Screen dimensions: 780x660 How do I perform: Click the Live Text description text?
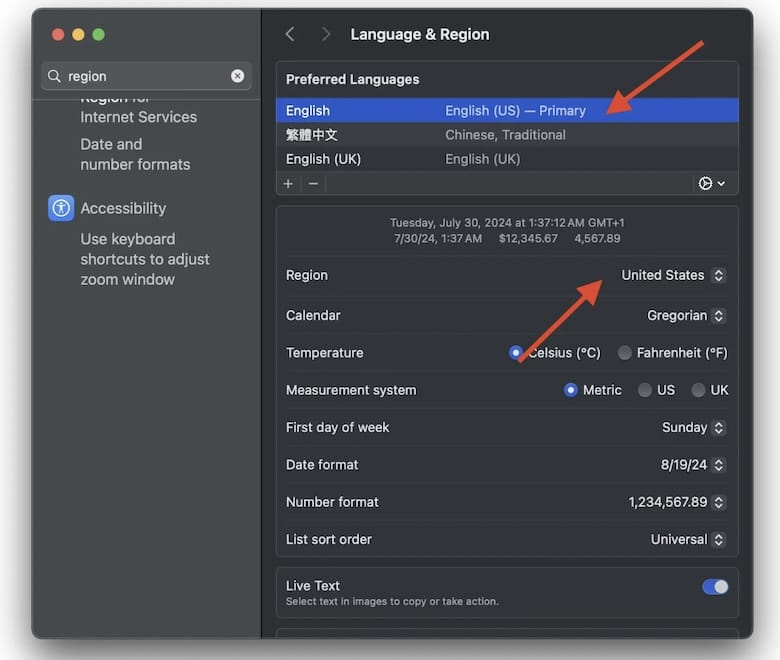[x=392, y=601]
